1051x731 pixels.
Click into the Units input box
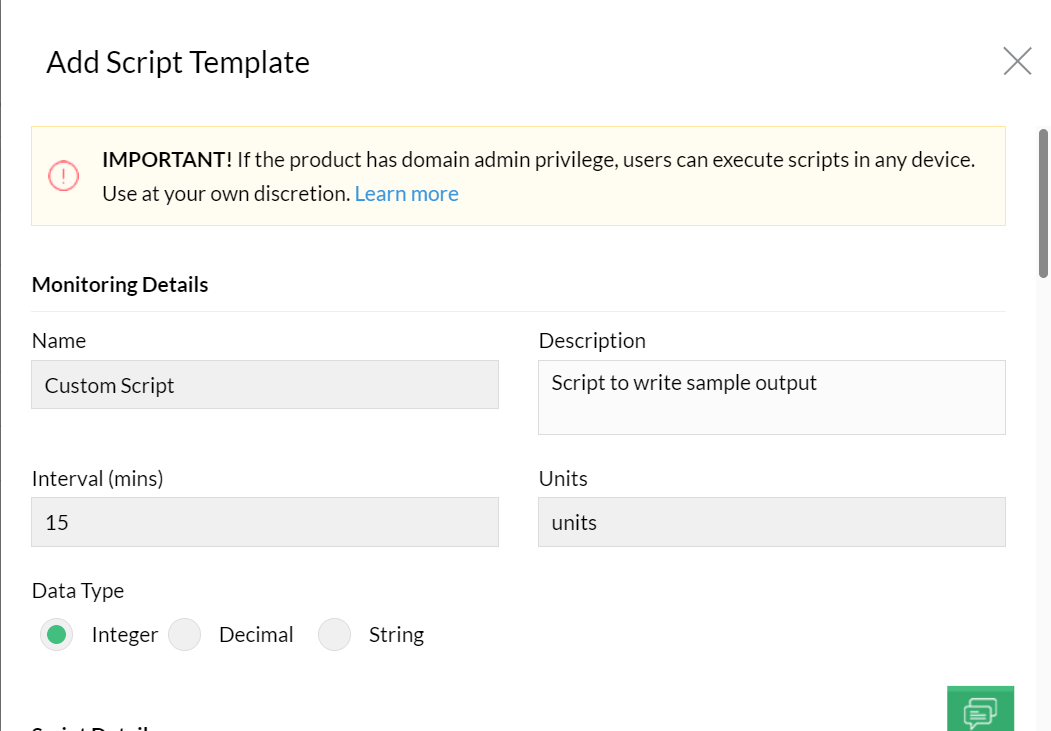click(771, 522)
